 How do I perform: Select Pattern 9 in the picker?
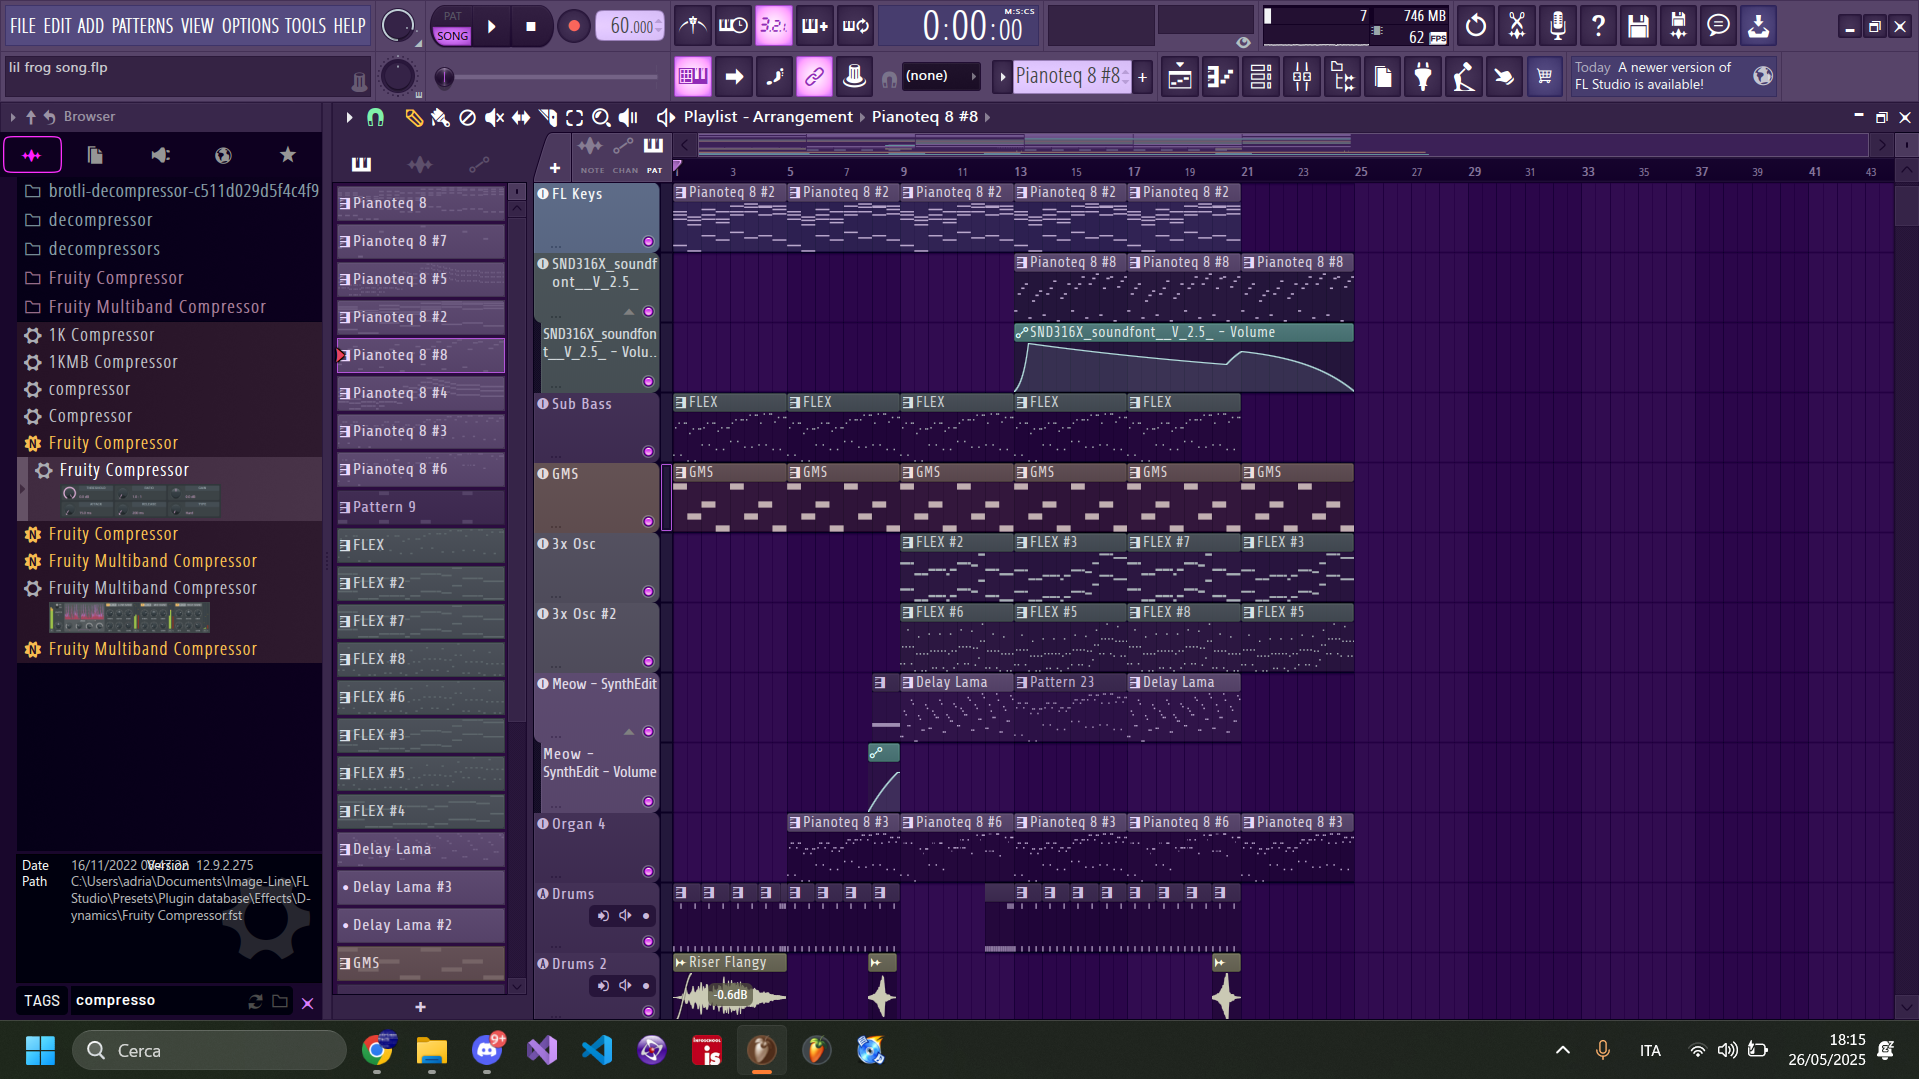click(420, 507)
